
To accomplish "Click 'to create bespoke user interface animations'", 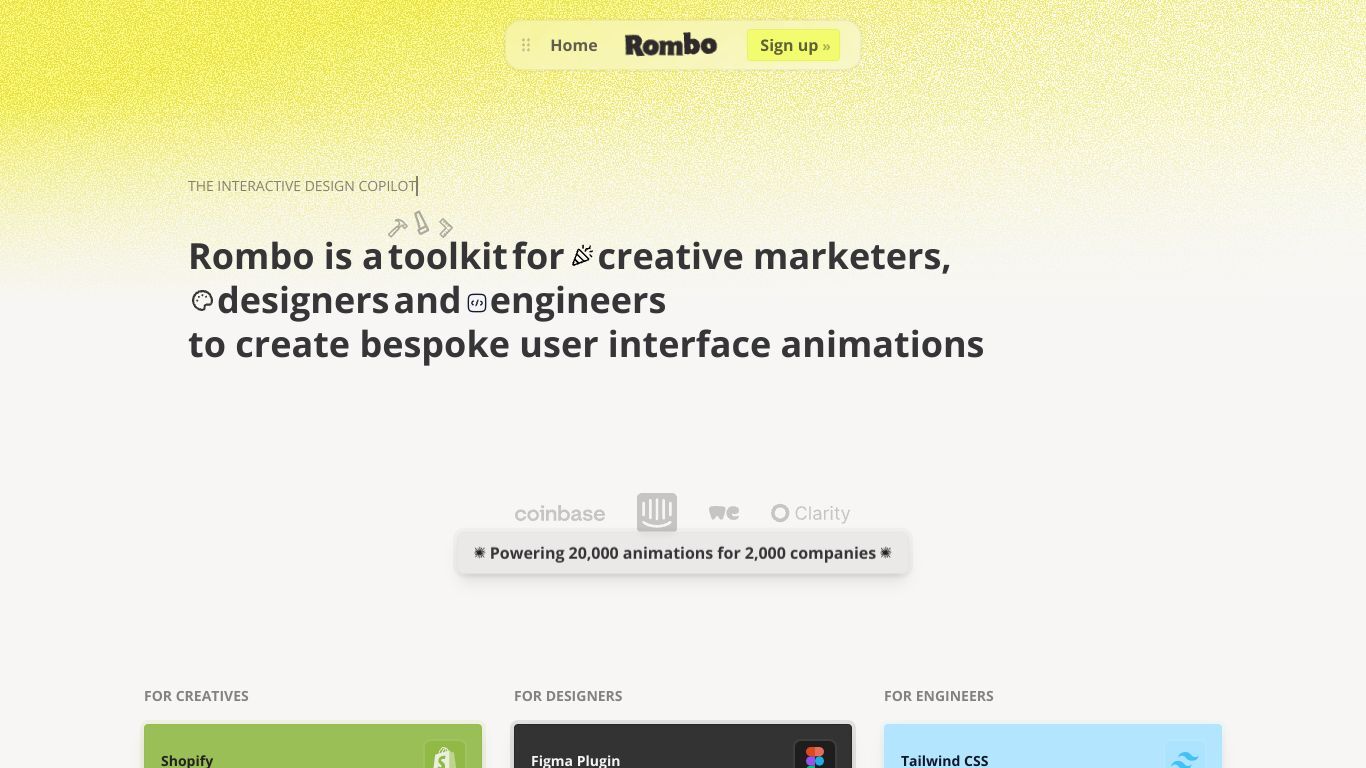I will coord(586,344).
